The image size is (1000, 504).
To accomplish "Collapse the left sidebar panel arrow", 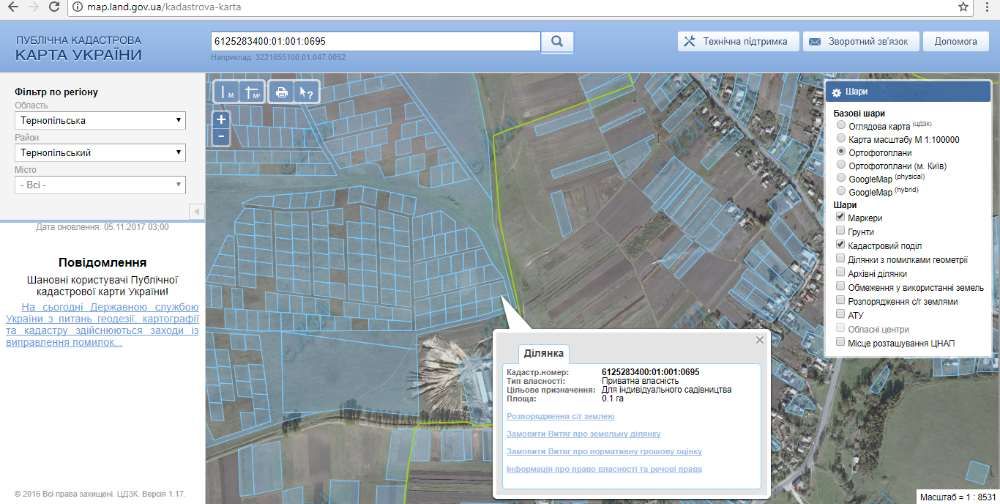I will [196, 211].
